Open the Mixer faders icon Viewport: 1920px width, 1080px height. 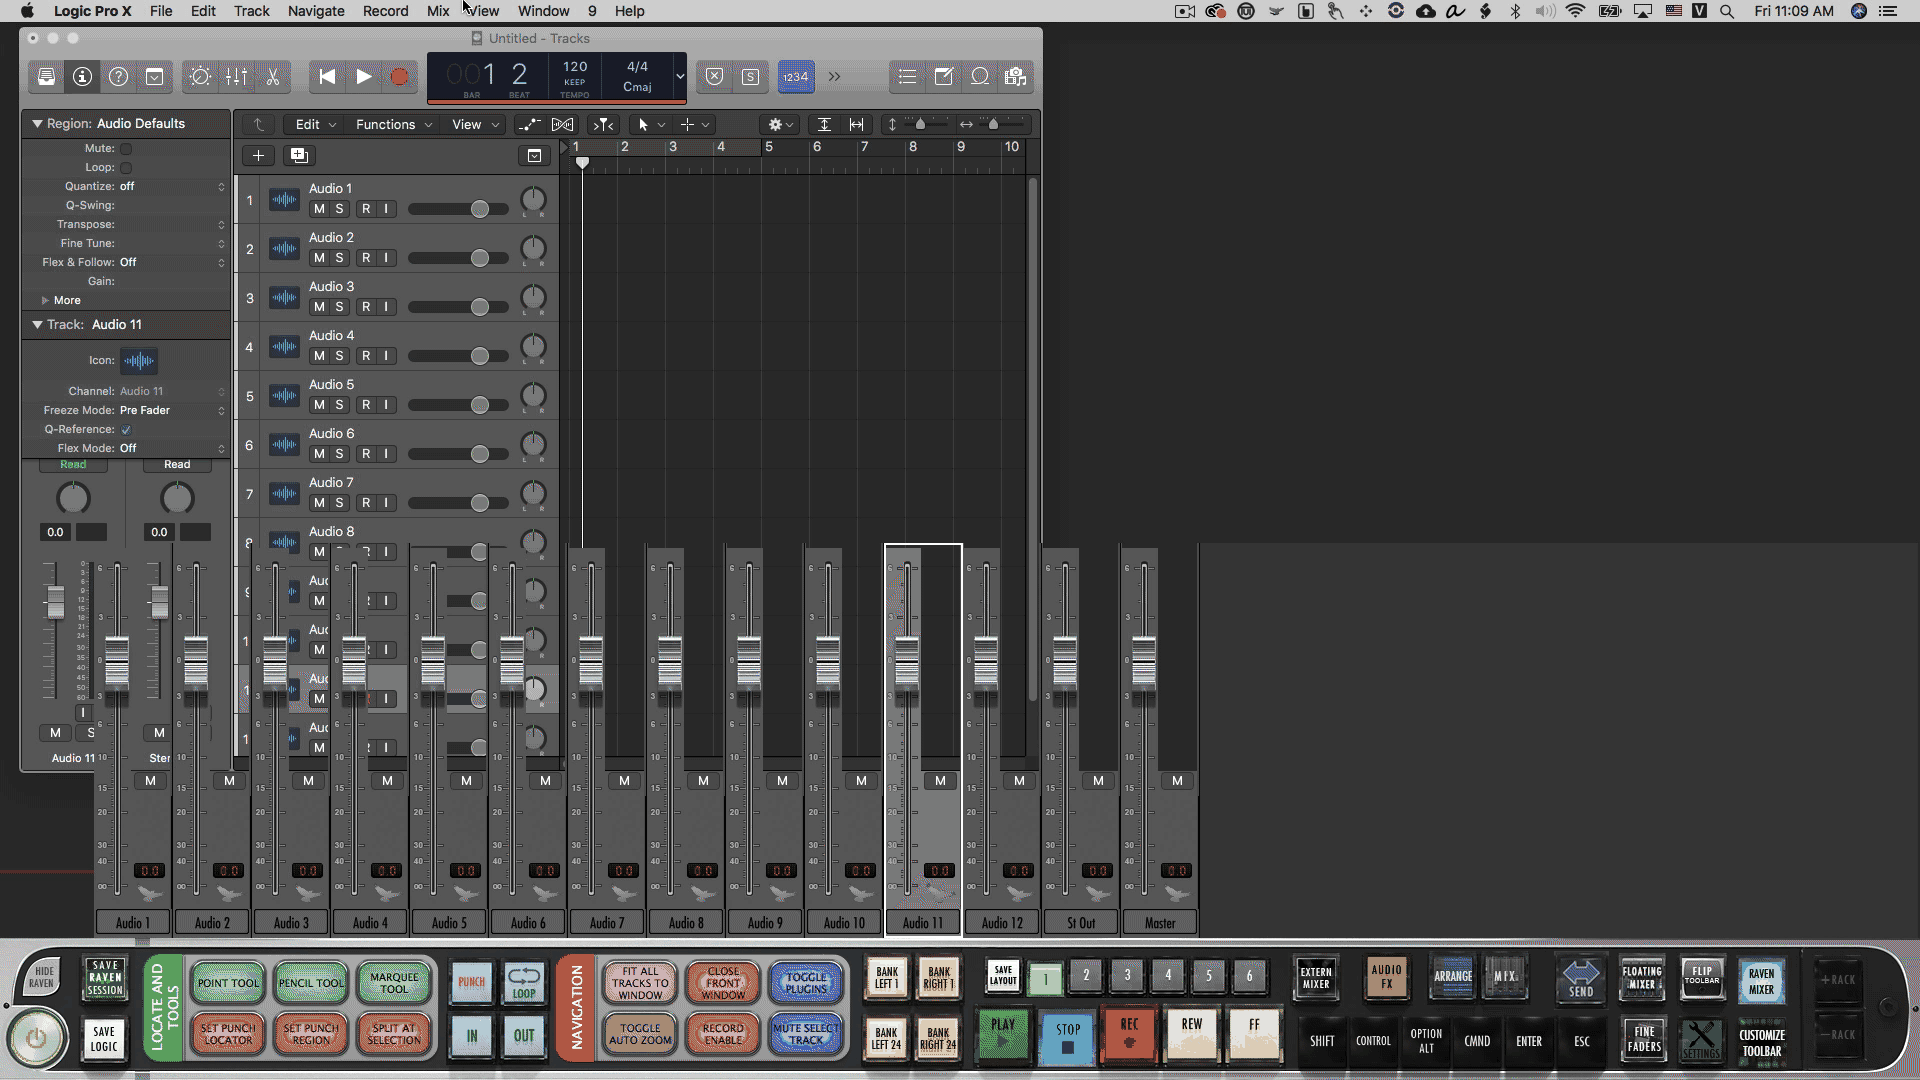point(237,77)
